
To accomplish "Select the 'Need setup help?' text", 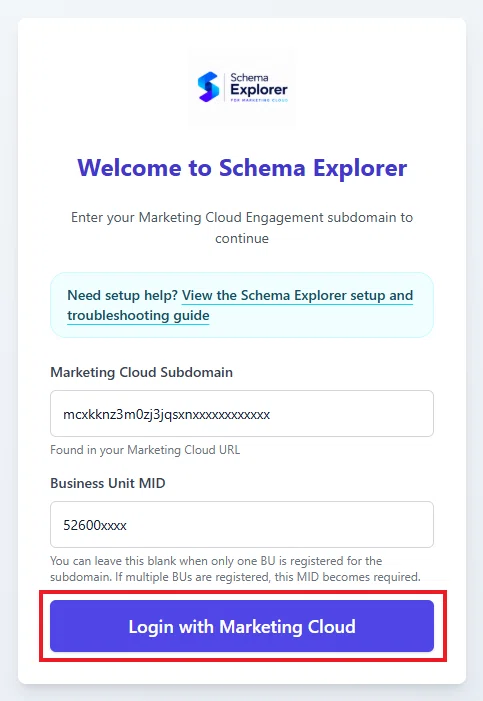I will (x=123, y=296).
